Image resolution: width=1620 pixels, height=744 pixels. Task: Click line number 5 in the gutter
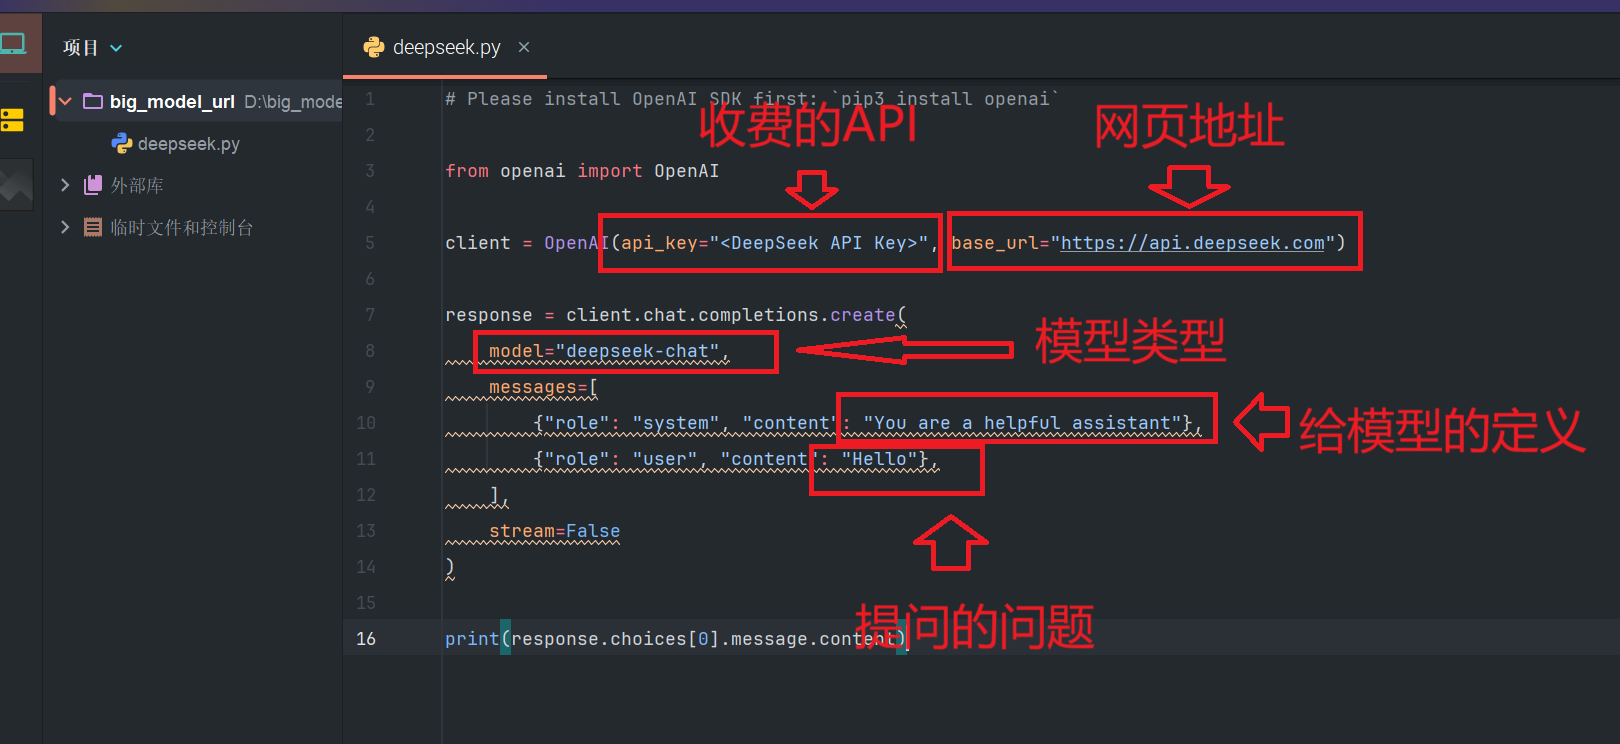(370, 243)
